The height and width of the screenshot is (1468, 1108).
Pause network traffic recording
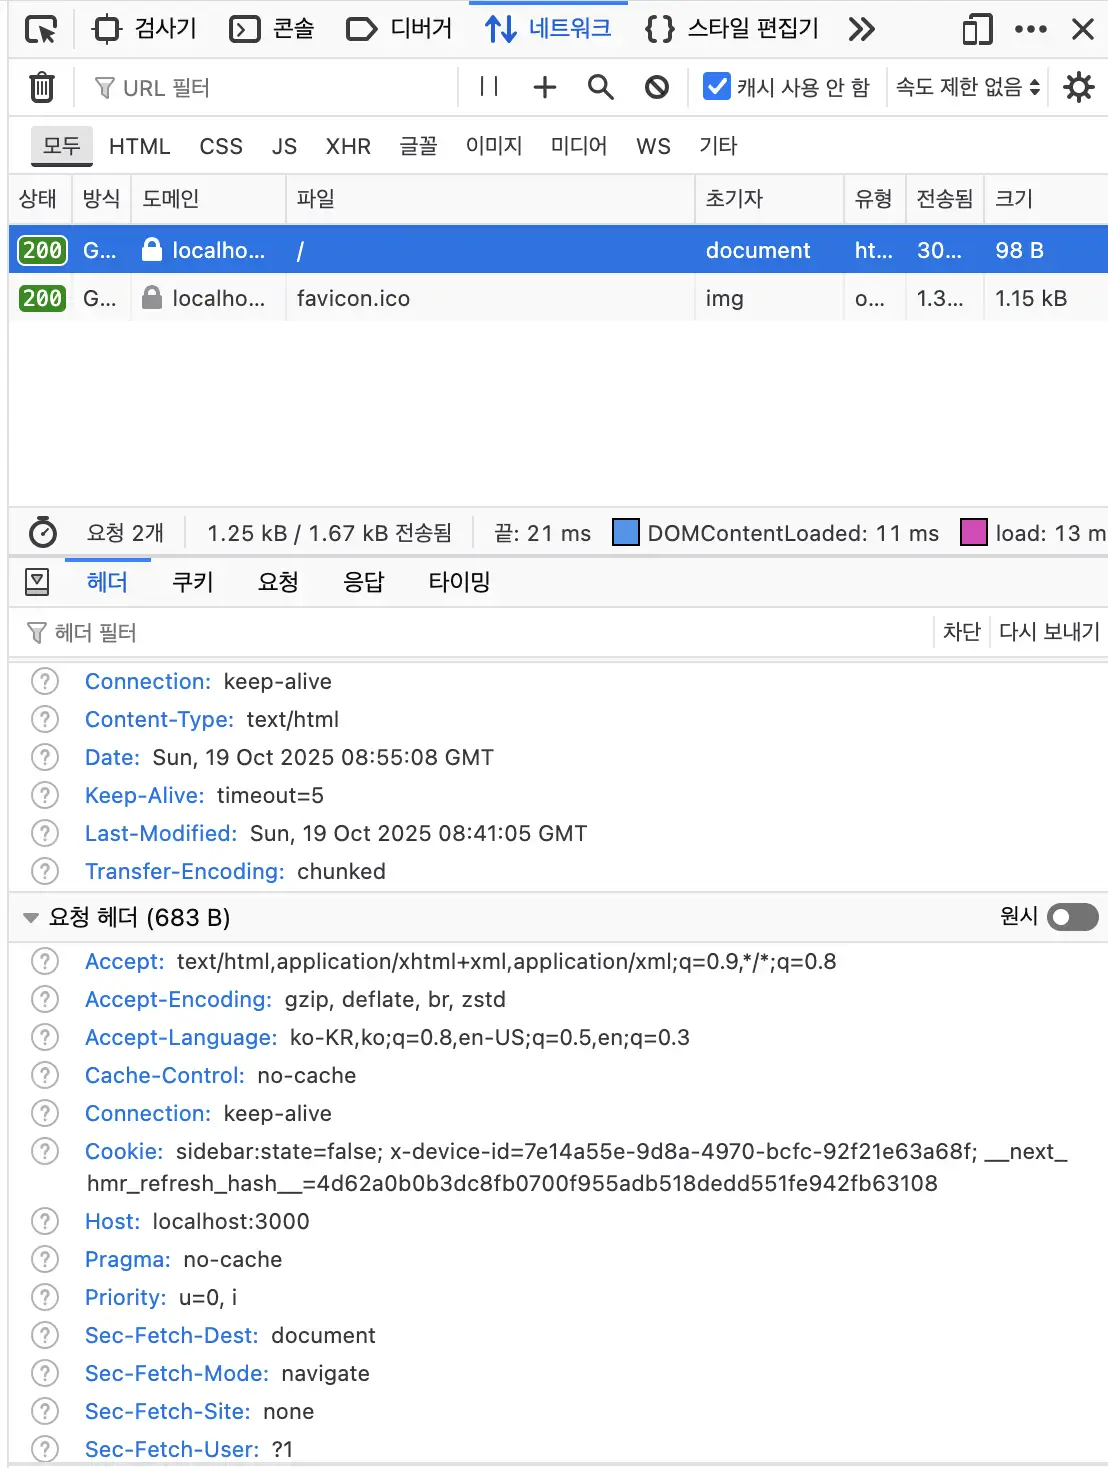pyautogui.click(x=488, y=87)
